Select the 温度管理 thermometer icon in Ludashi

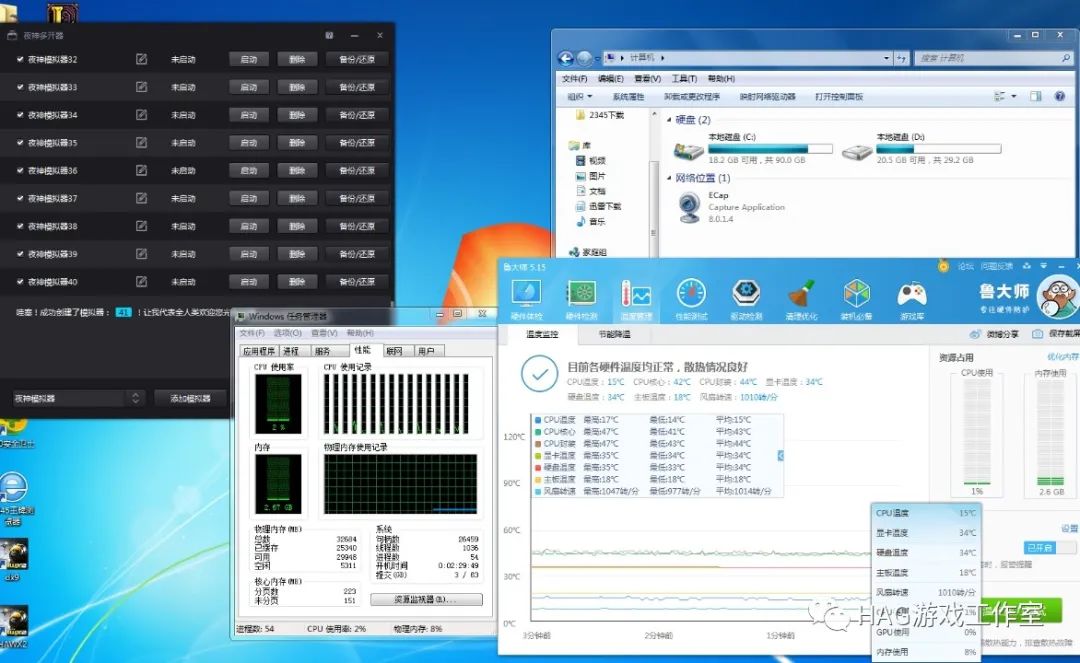(x=636, y=295)
